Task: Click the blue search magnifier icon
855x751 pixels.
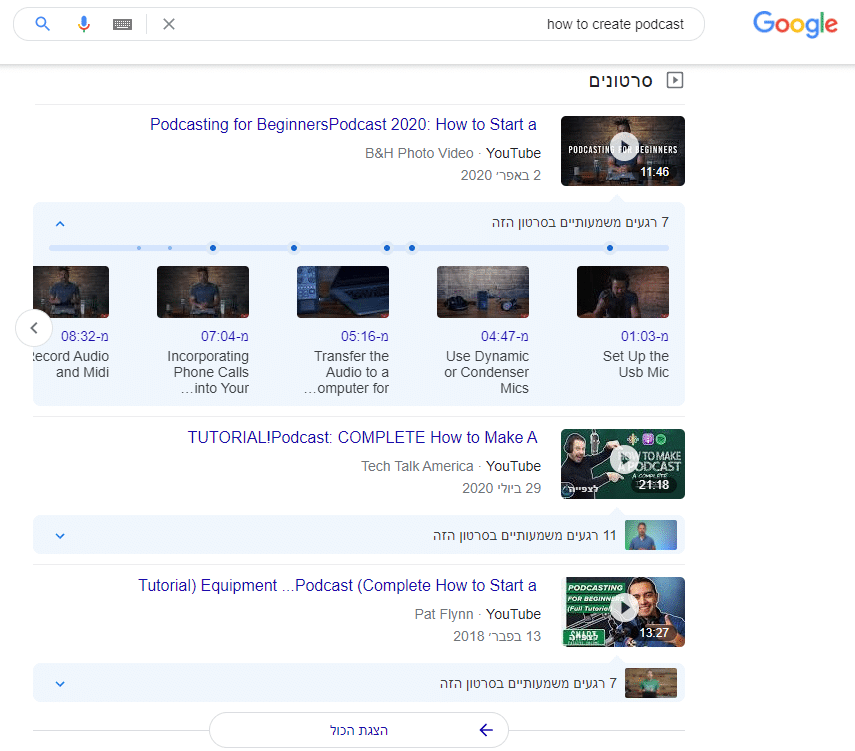Action: 42,24
